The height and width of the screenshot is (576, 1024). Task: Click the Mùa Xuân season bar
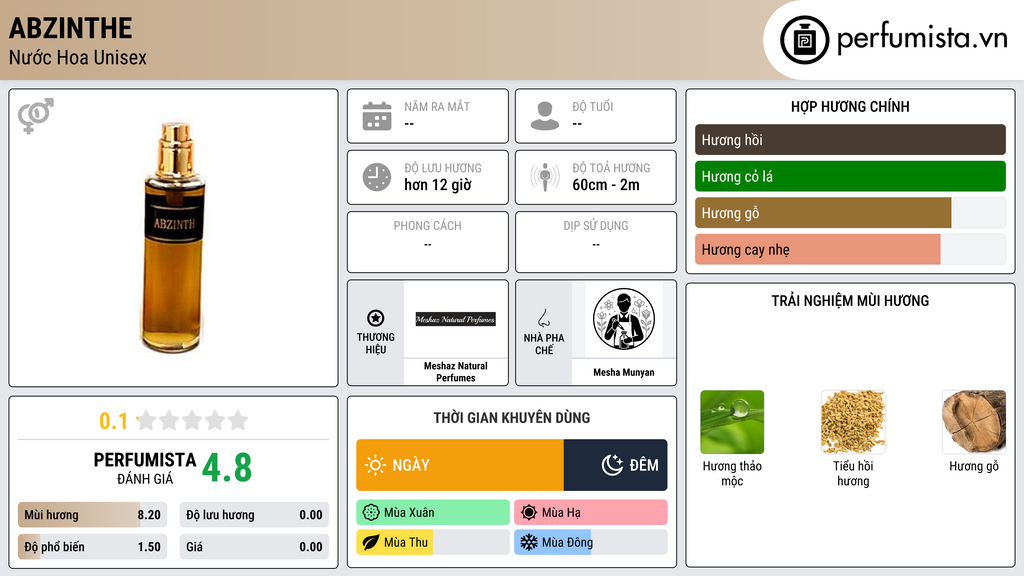point(433,513)
